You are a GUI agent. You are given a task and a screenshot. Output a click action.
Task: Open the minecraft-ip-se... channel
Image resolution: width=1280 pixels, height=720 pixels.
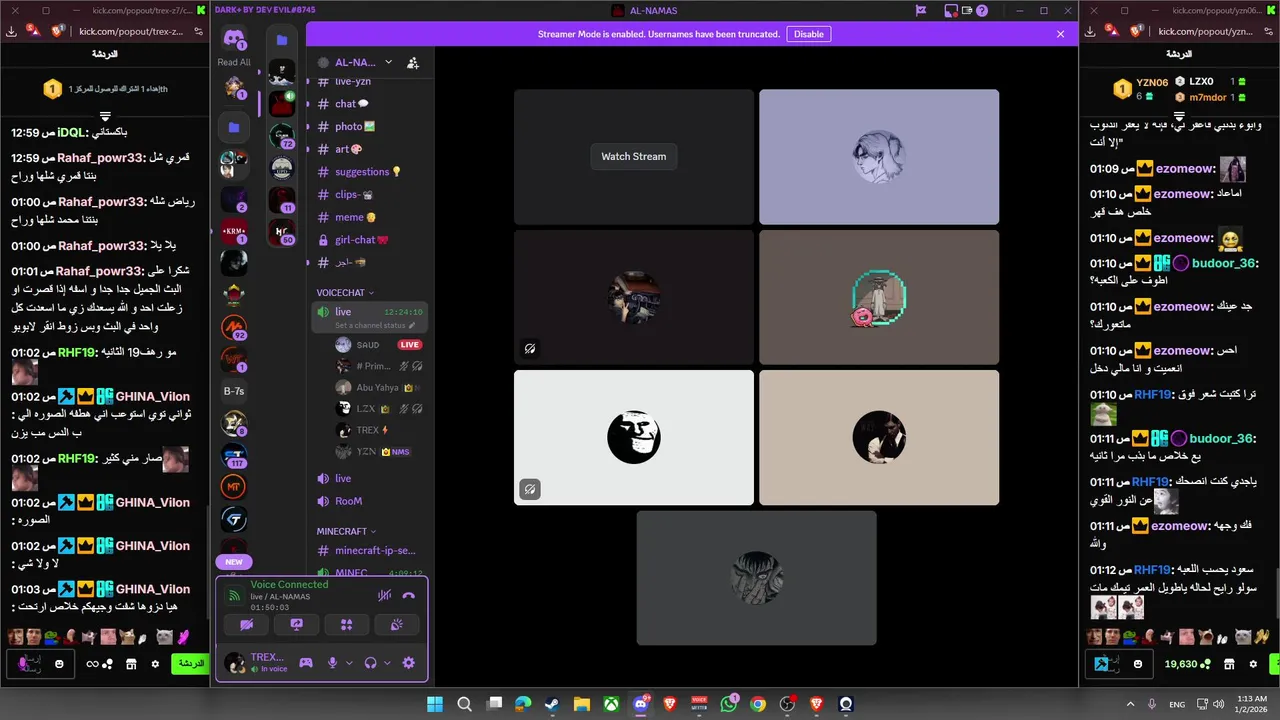click(x=370, y=550)
